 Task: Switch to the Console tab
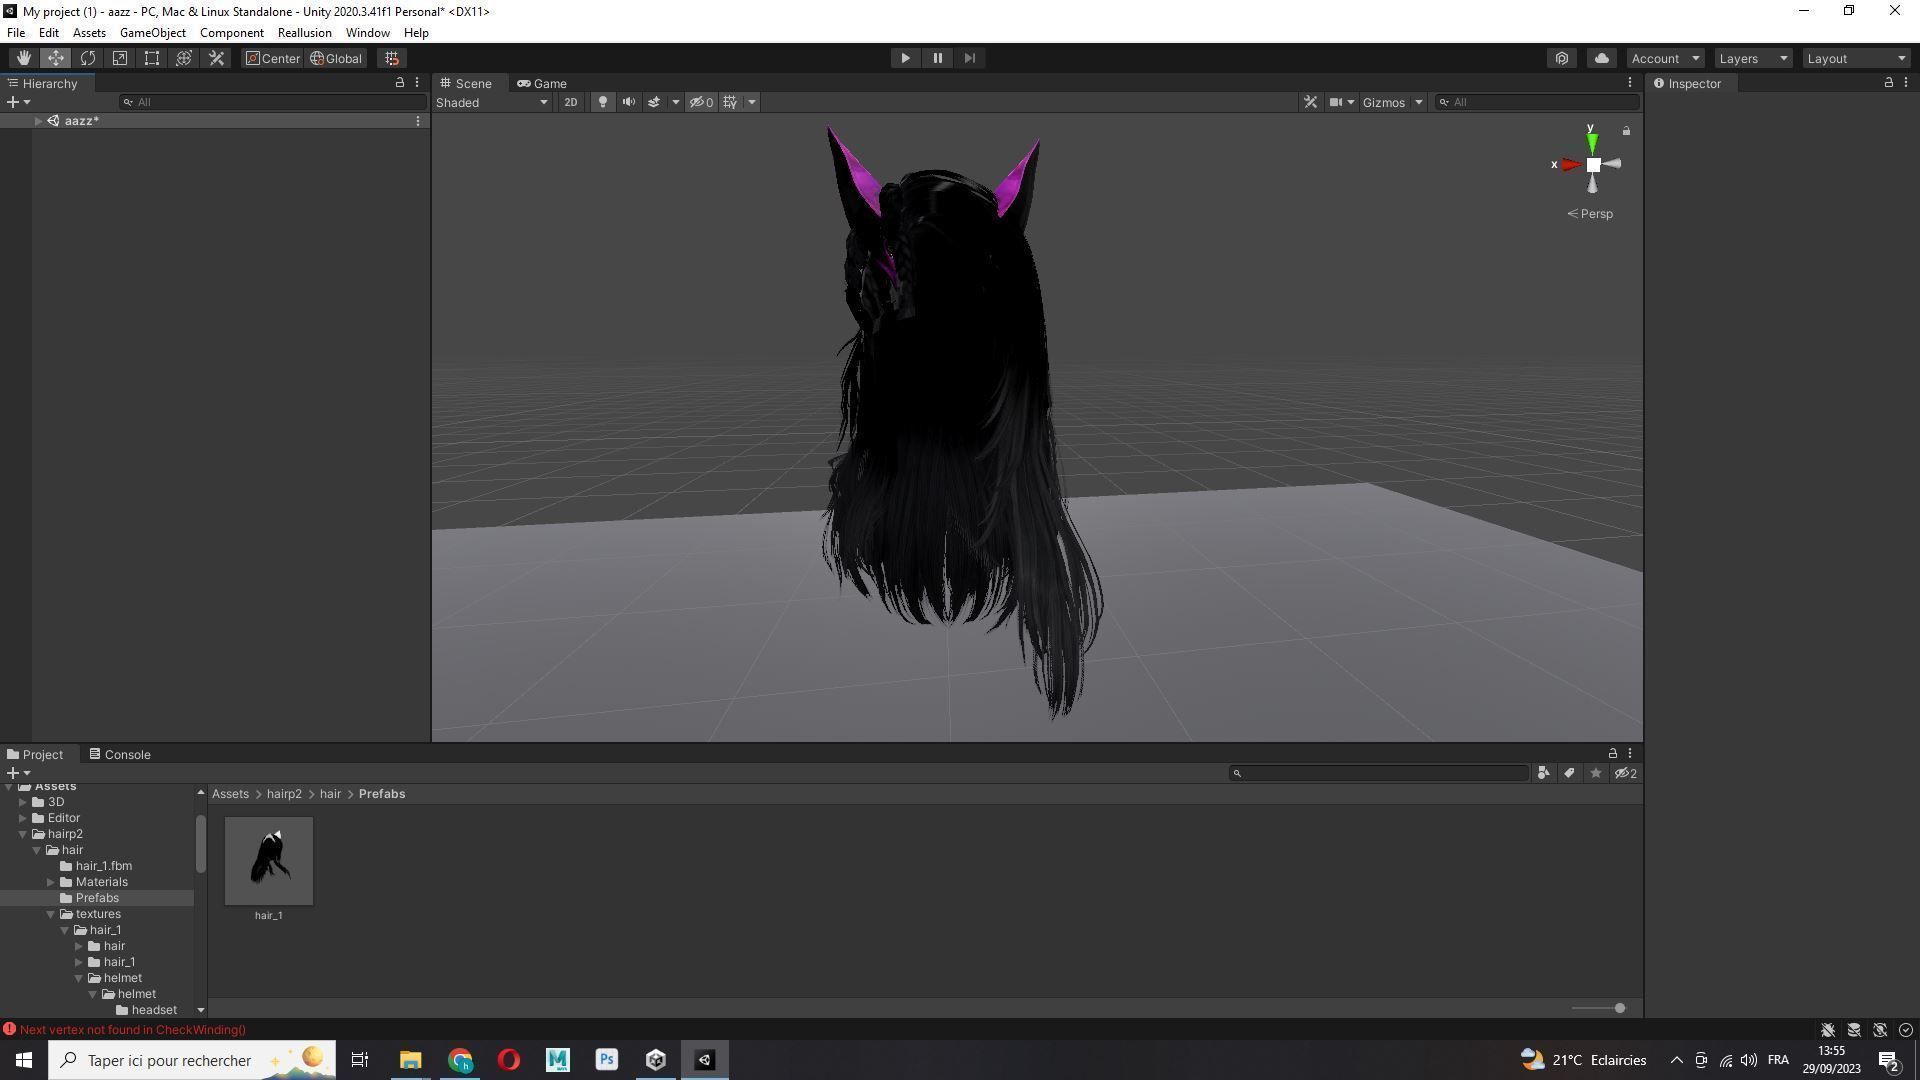(x=119, y=755)
